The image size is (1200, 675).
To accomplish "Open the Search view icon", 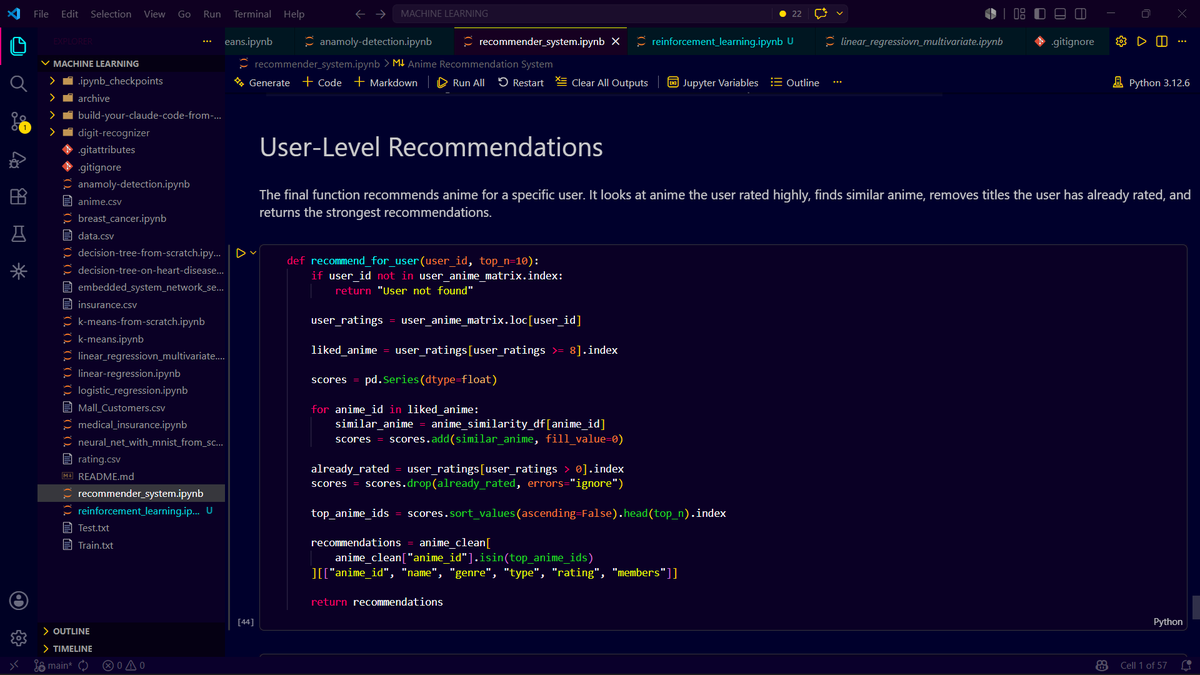I will 18,84.
